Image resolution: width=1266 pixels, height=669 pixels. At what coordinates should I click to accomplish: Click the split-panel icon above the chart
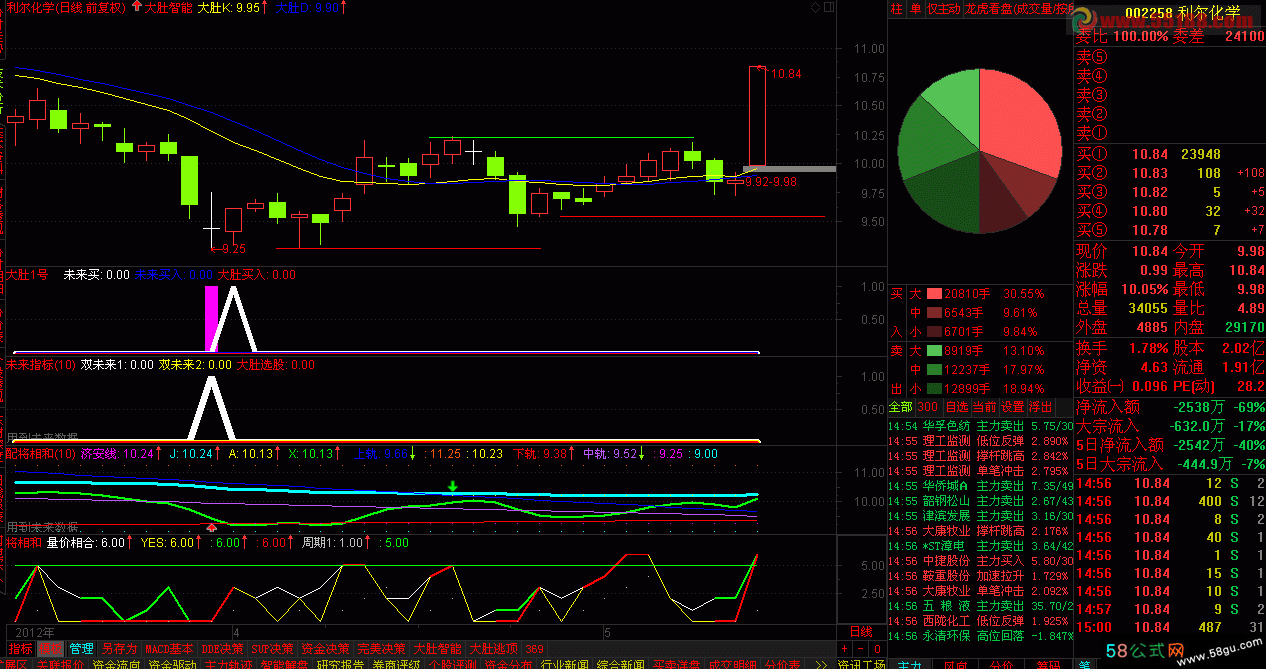pyautogui.click(x=828, y=8)
